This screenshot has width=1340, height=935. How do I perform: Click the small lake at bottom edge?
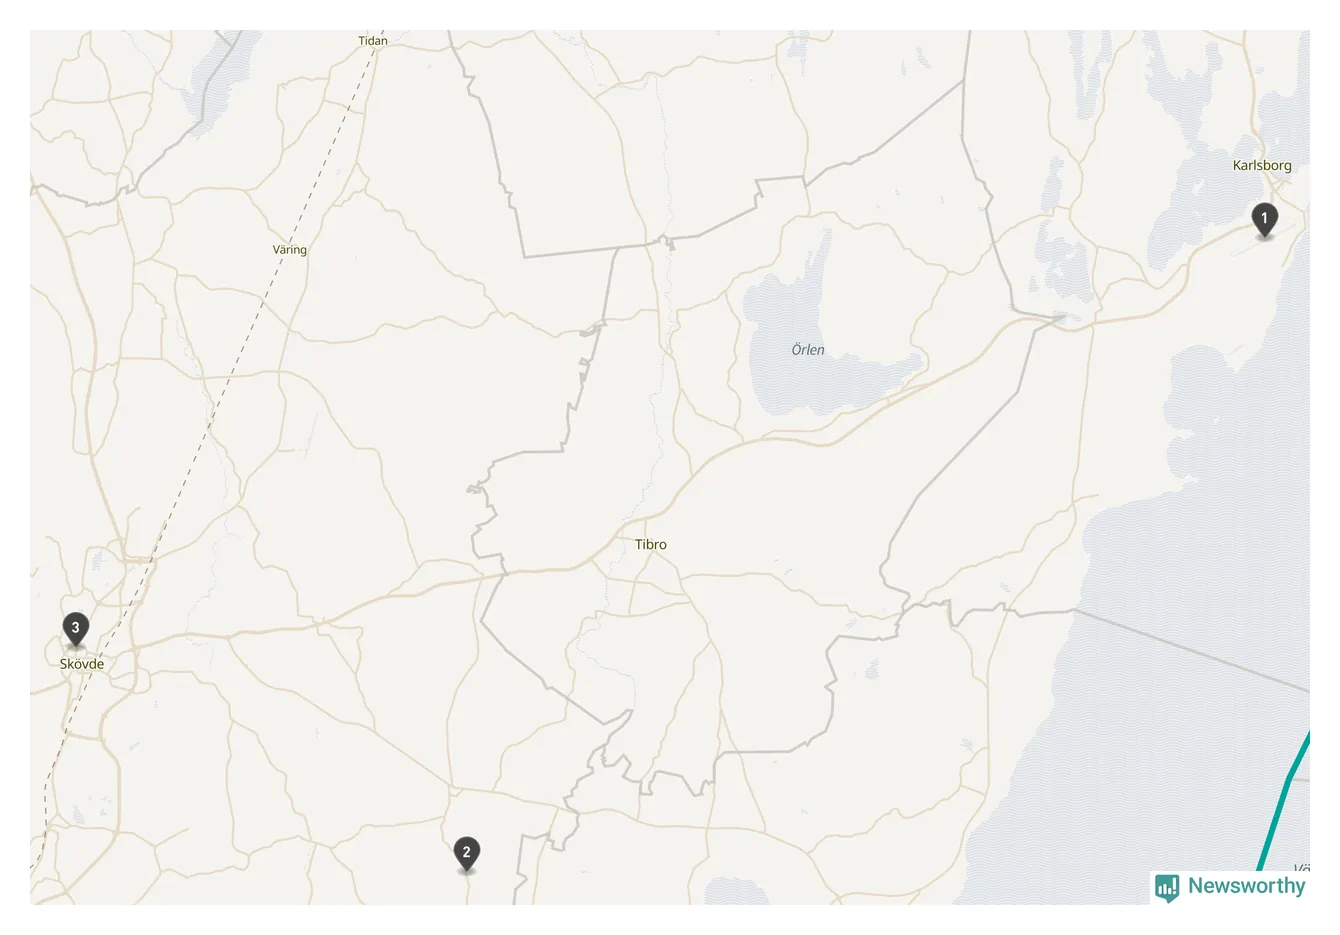(x=737, y=891)
